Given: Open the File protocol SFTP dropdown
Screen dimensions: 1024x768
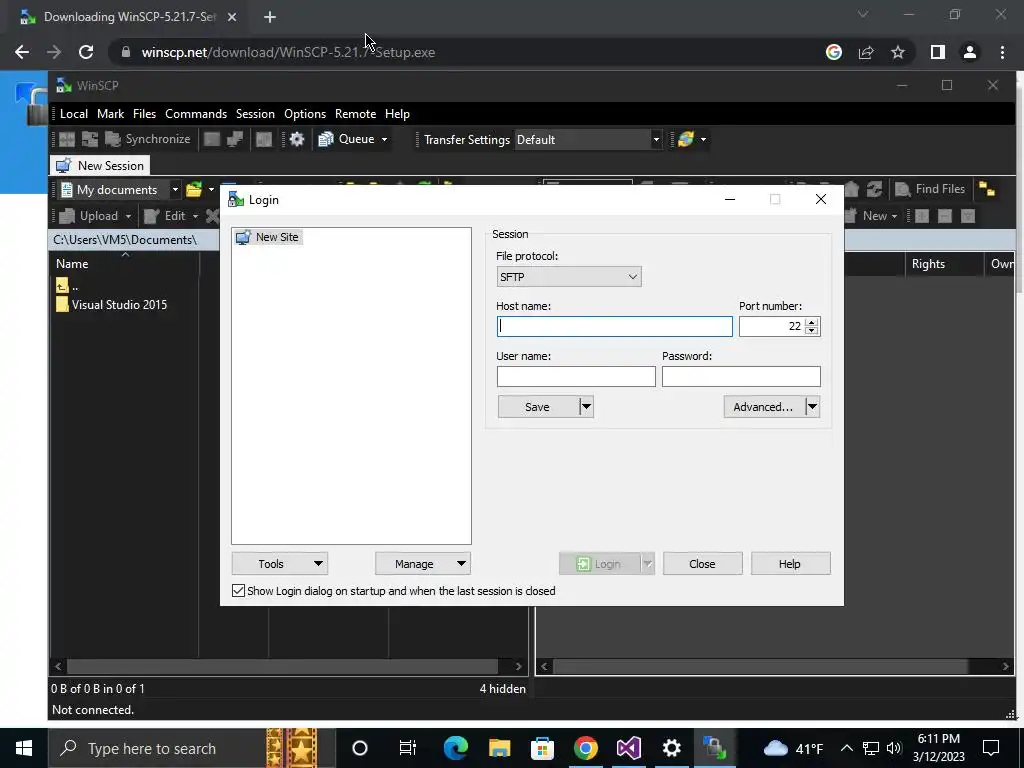Looking at the screenshot, I should click(569, 277).
